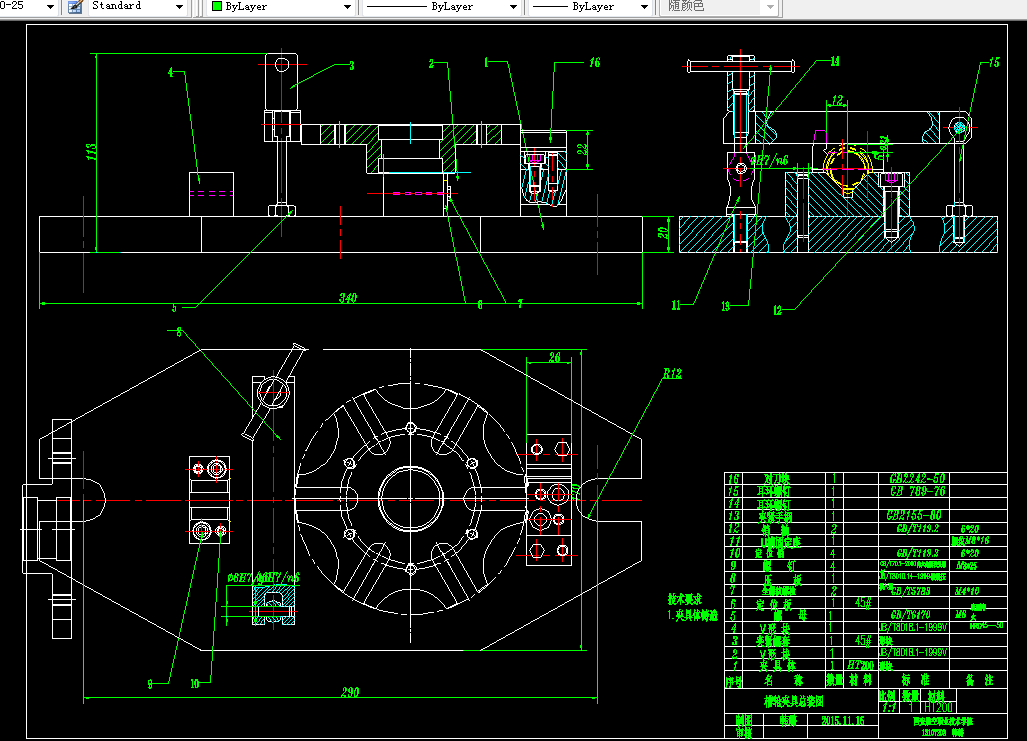Click the 1:1 scale value in title block
Viewport: 1027px width, 741px height.
[x=888, y=708]
